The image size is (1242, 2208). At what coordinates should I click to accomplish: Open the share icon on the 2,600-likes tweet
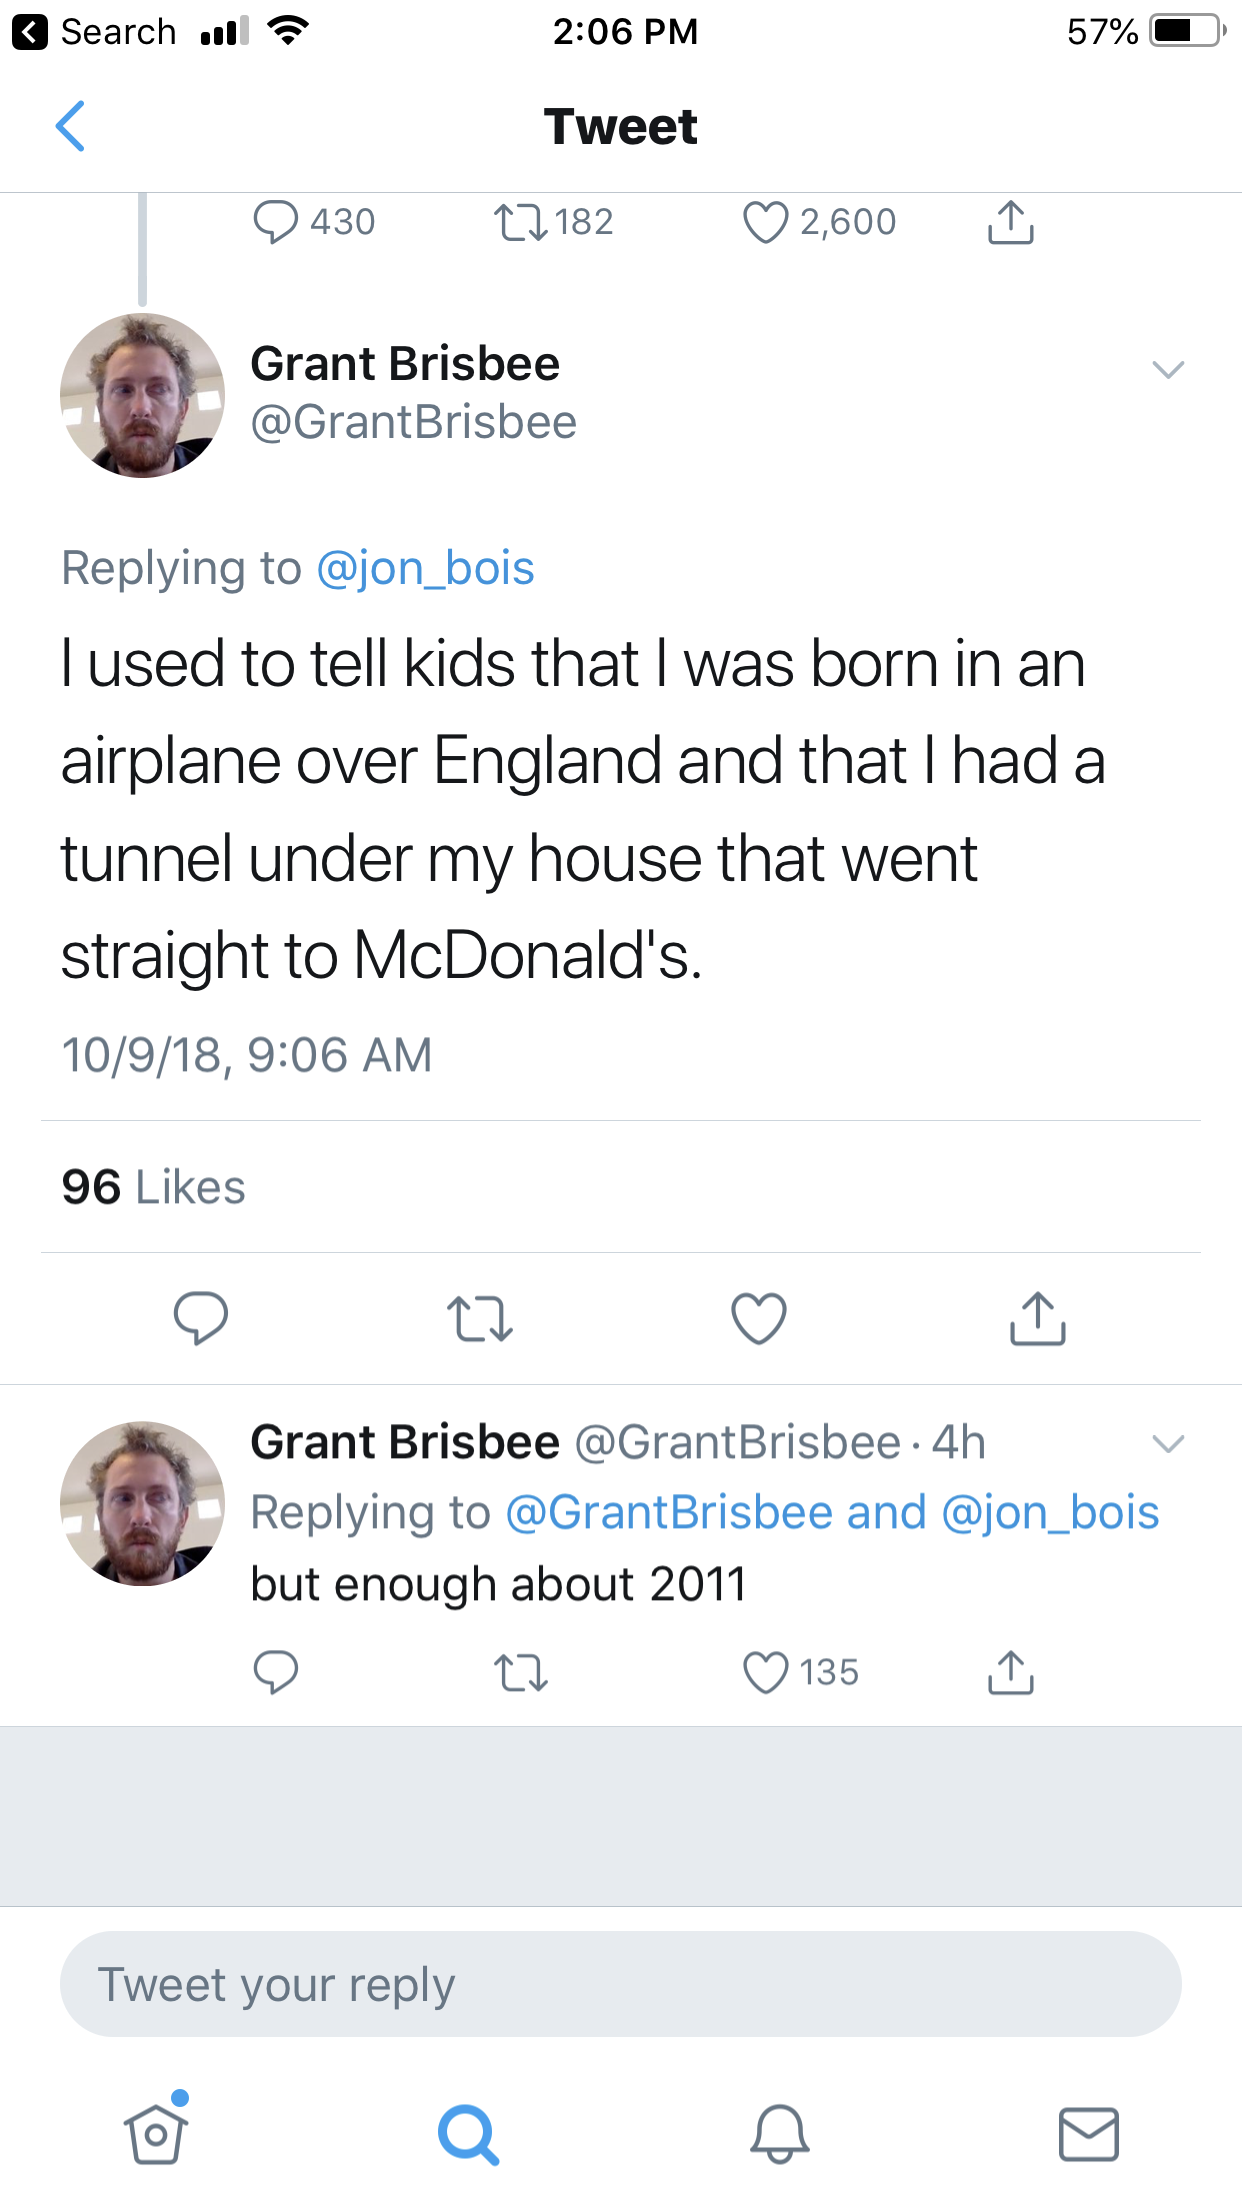1010,222
